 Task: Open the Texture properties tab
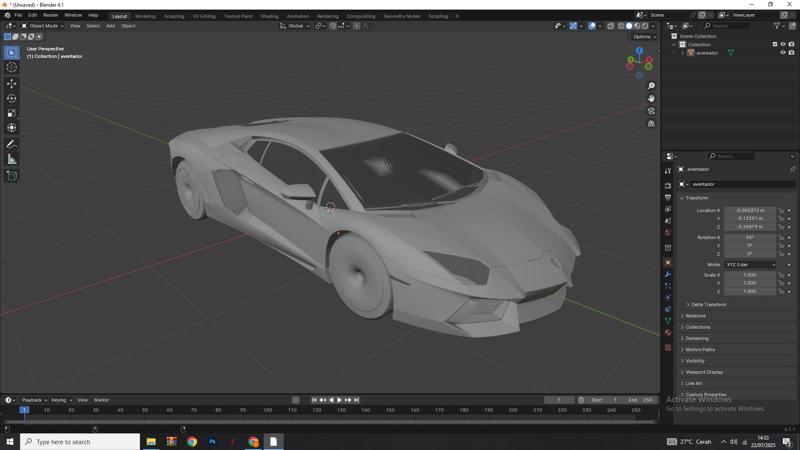(668, 347)
